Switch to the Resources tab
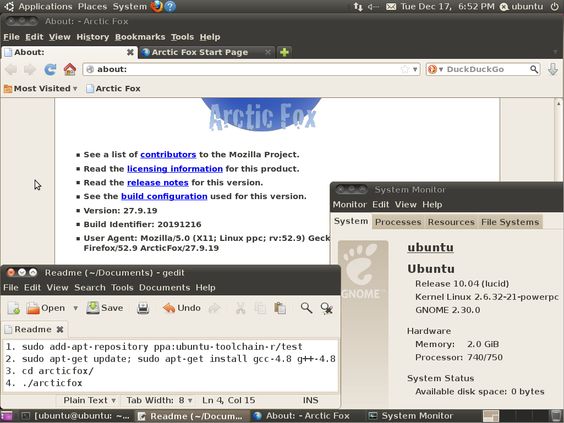Viewport: 564px width, 423px height. tap(451, 222)
